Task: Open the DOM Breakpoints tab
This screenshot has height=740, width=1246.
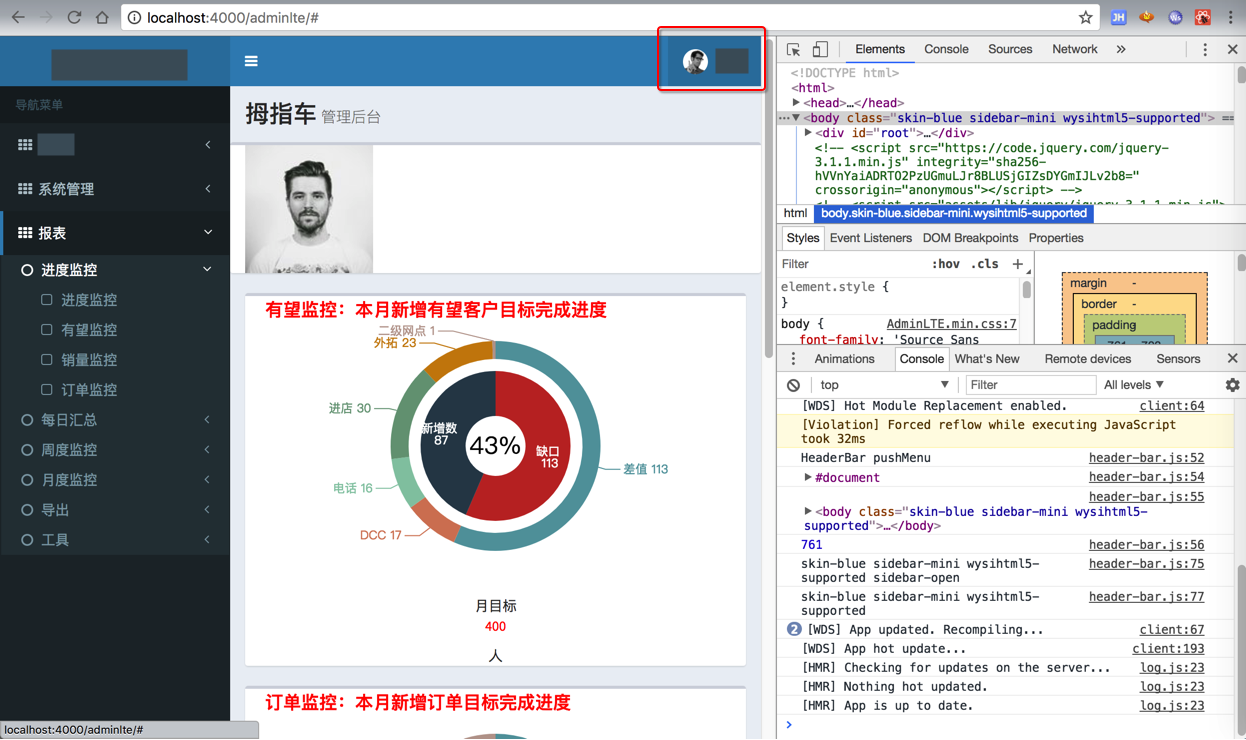Action: 970,238
